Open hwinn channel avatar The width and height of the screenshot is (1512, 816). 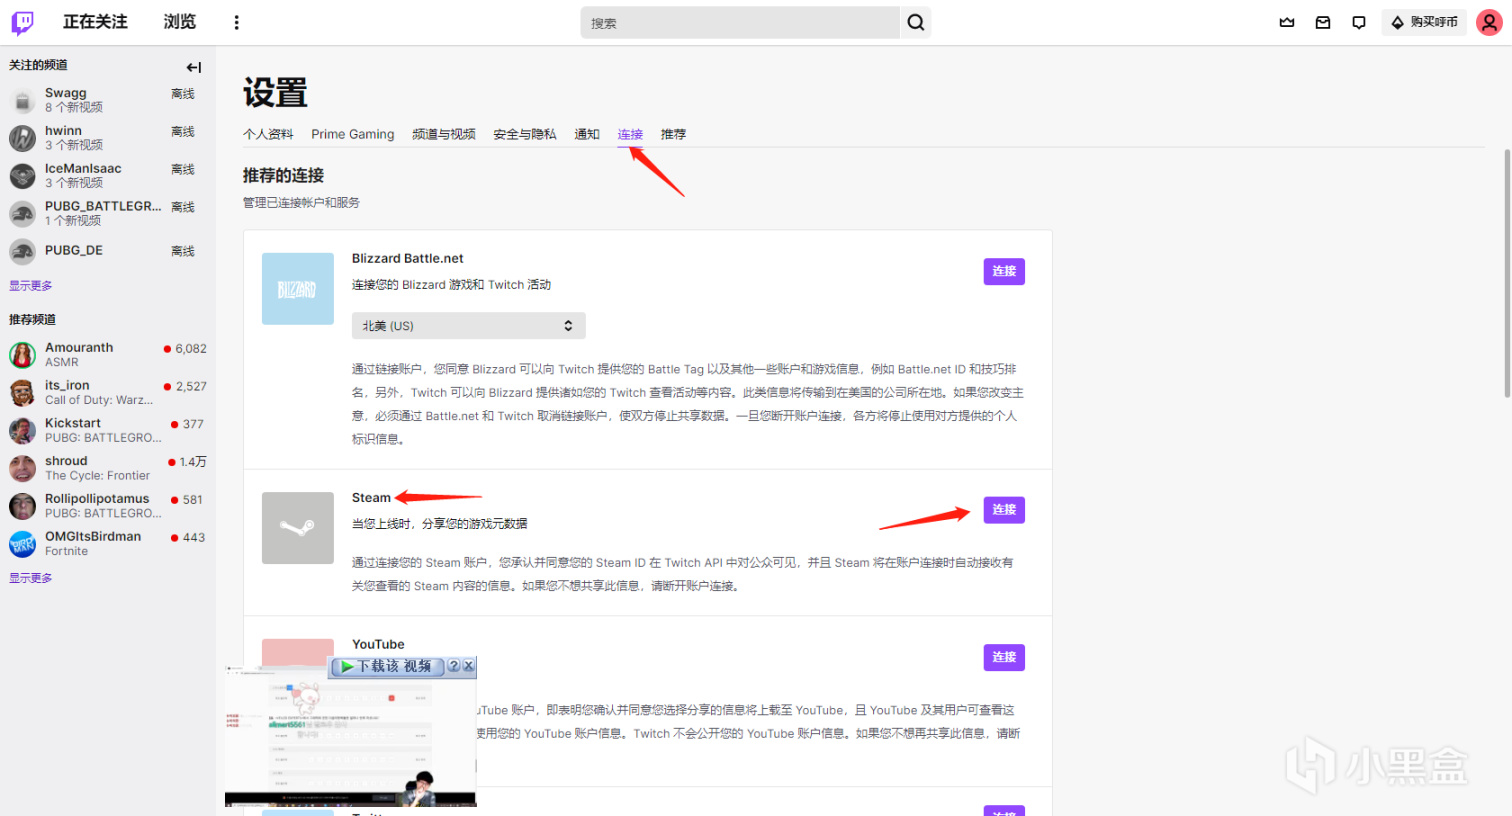pos(23,138)
